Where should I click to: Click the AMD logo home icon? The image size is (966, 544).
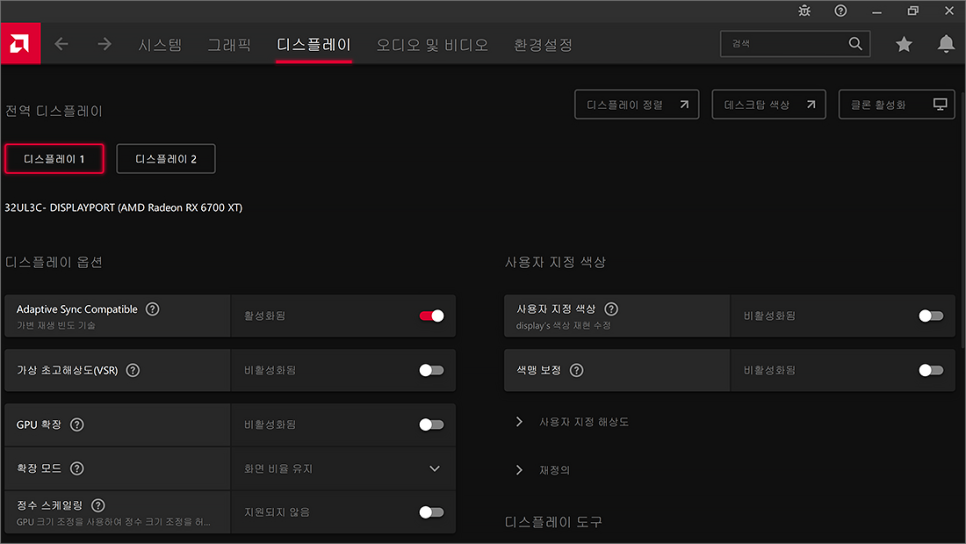(x=20, y=44)
